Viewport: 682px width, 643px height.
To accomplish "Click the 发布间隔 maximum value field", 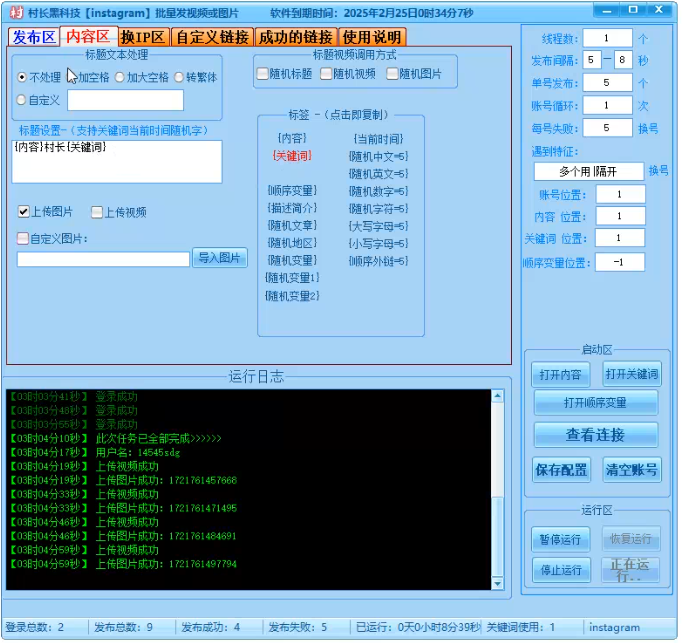I will pos(623,60).
